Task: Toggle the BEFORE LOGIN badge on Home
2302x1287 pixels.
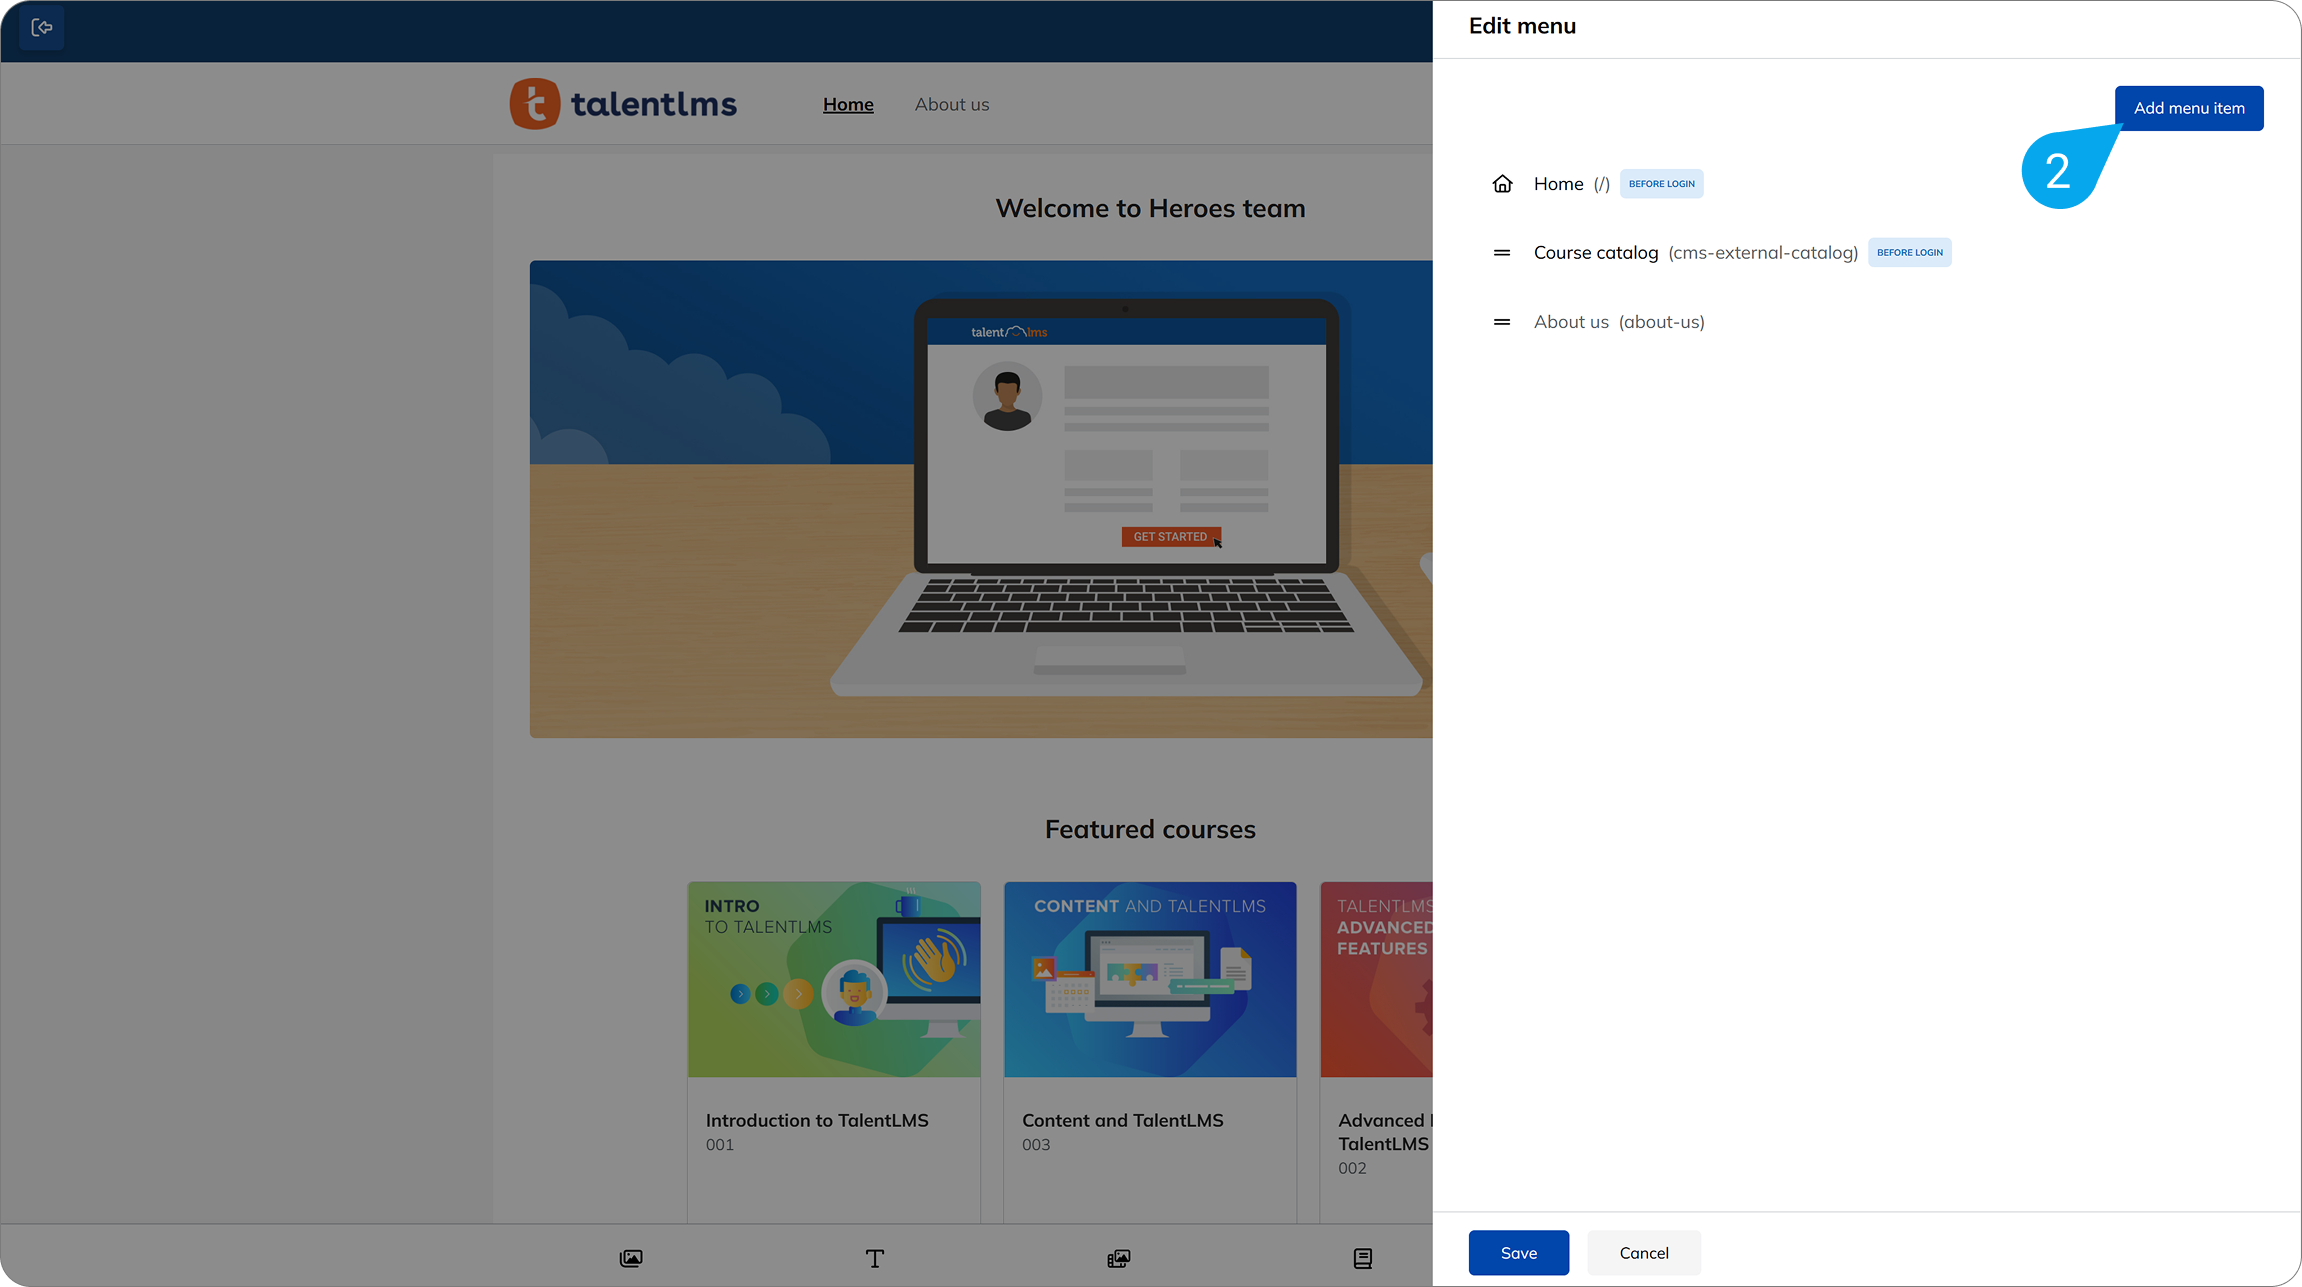Action: point(1661,183)
